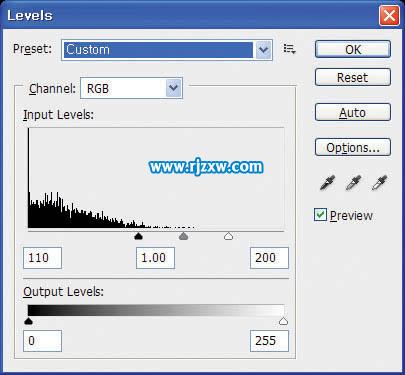405x375 pixels.
Task: Click the input shadow black slider handle
Action: pos(138,236)
